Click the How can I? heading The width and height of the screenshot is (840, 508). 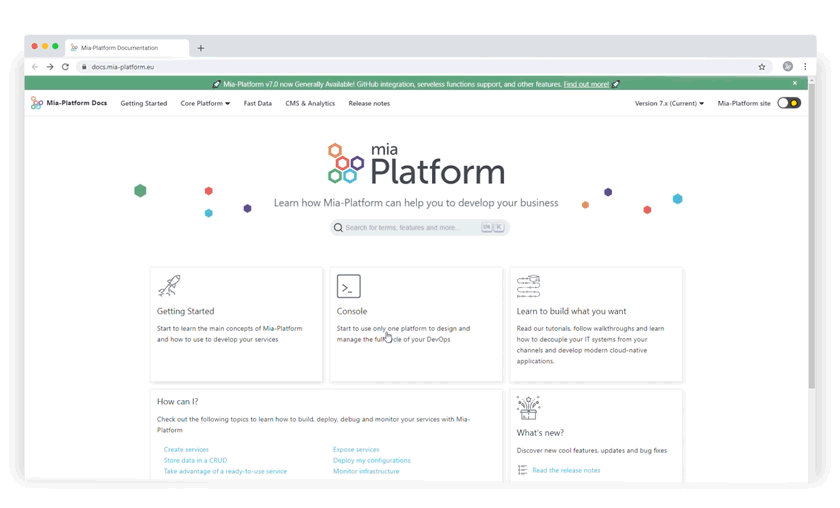pos(177,402)
